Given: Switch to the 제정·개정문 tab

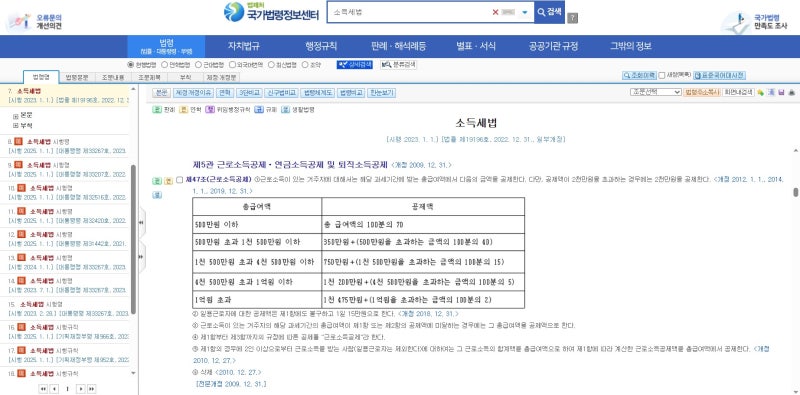Looking at the screenshot, I should pyautogui.click(x=221, y=78).
